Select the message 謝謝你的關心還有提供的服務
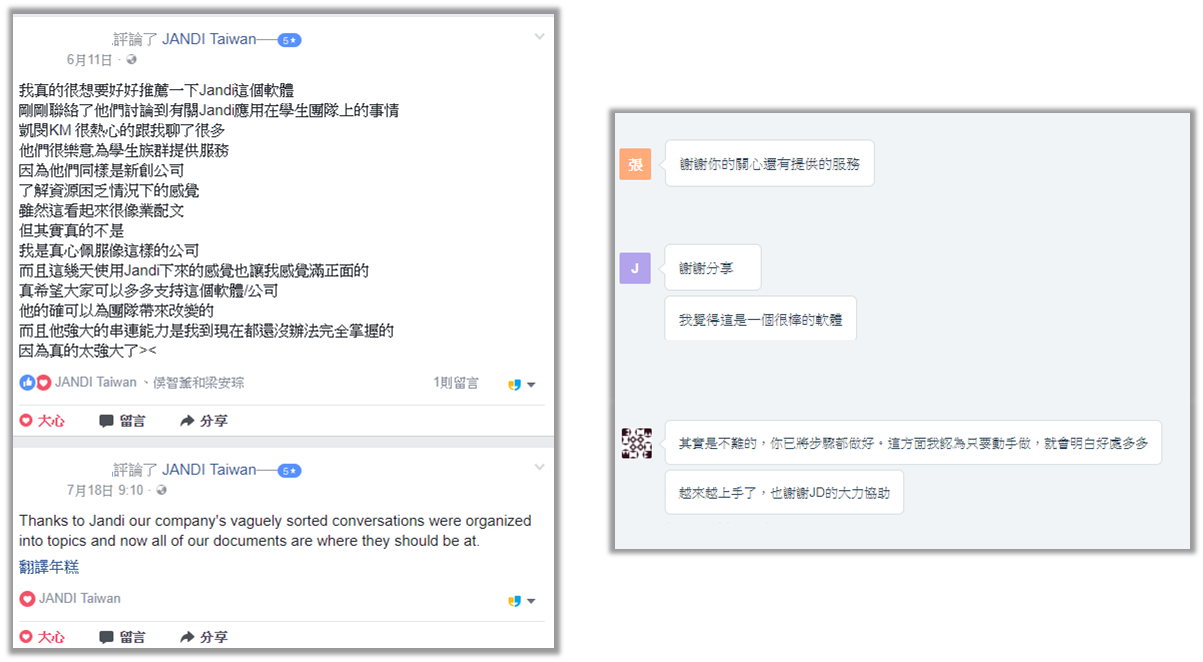Image resolution: width=1203 pixels, height=662 pixels. click(769, 163)
